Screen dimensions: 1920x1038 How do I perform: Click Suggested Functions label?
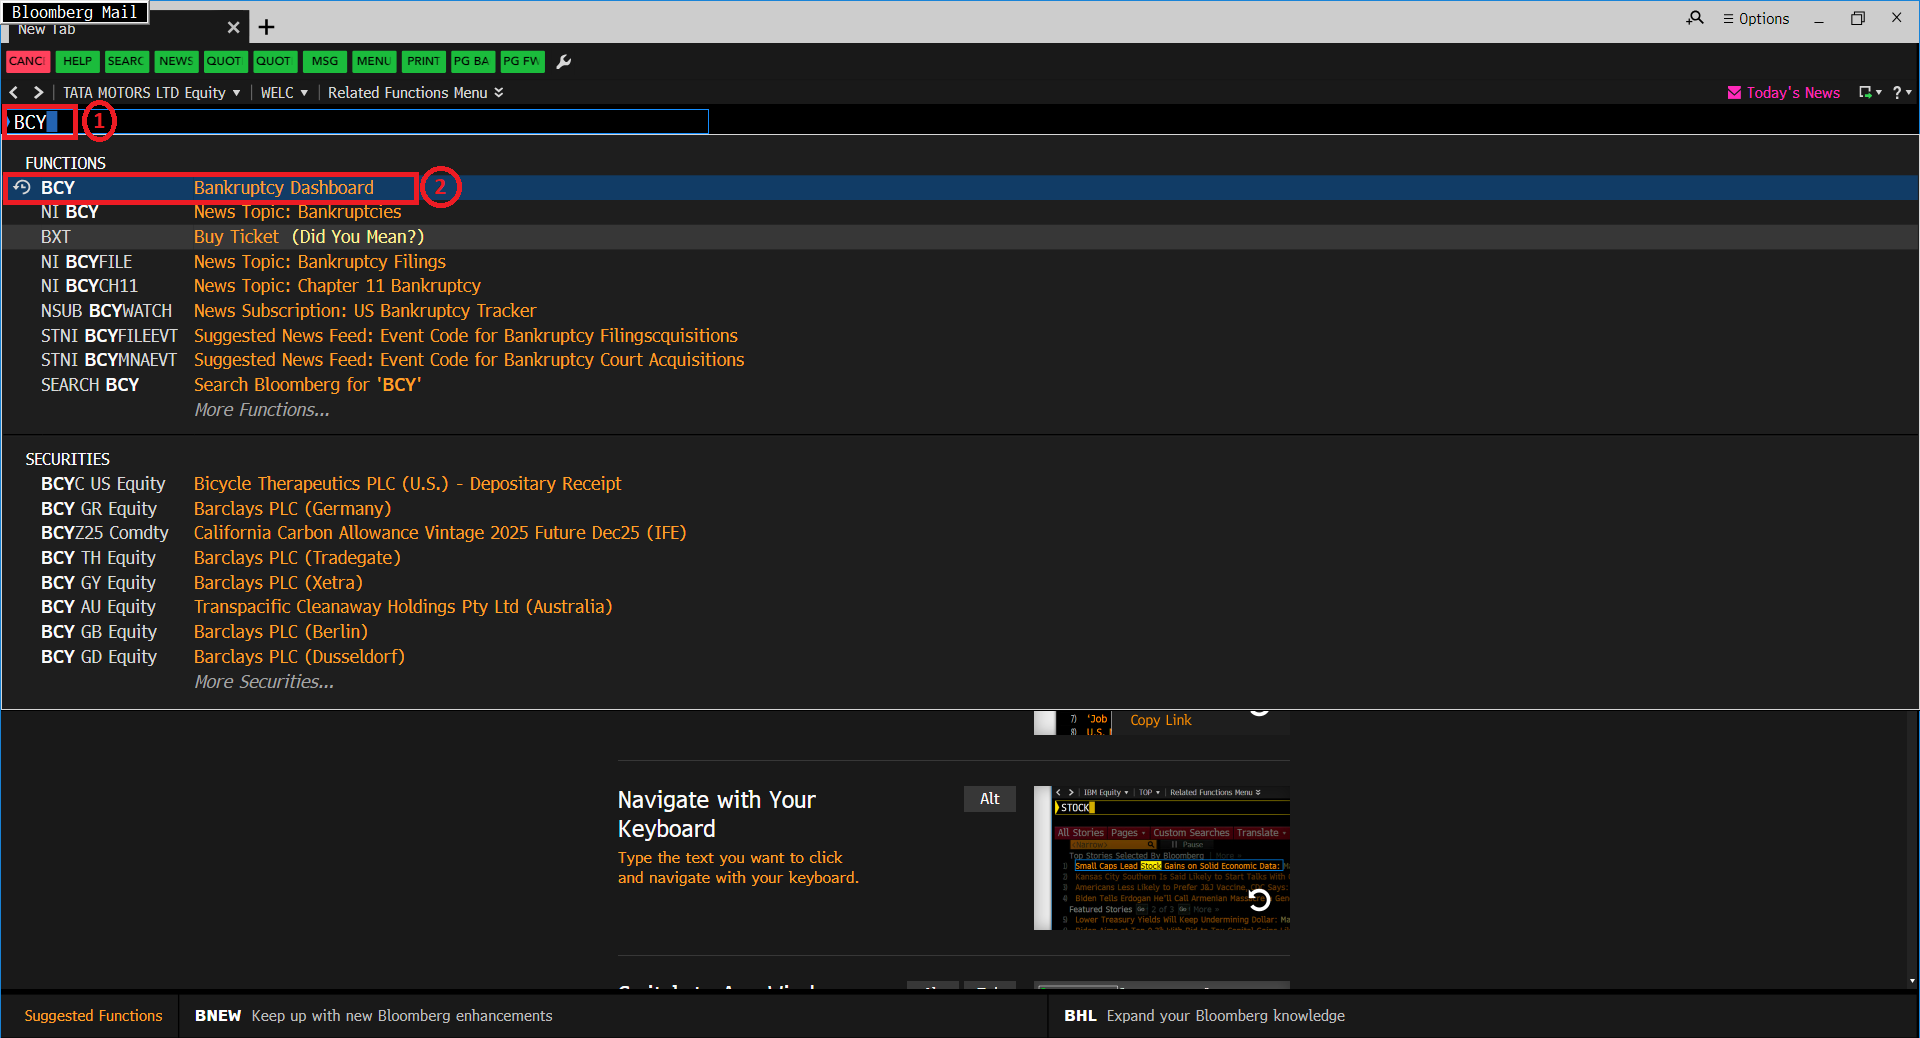click(x=93, y=1015)
